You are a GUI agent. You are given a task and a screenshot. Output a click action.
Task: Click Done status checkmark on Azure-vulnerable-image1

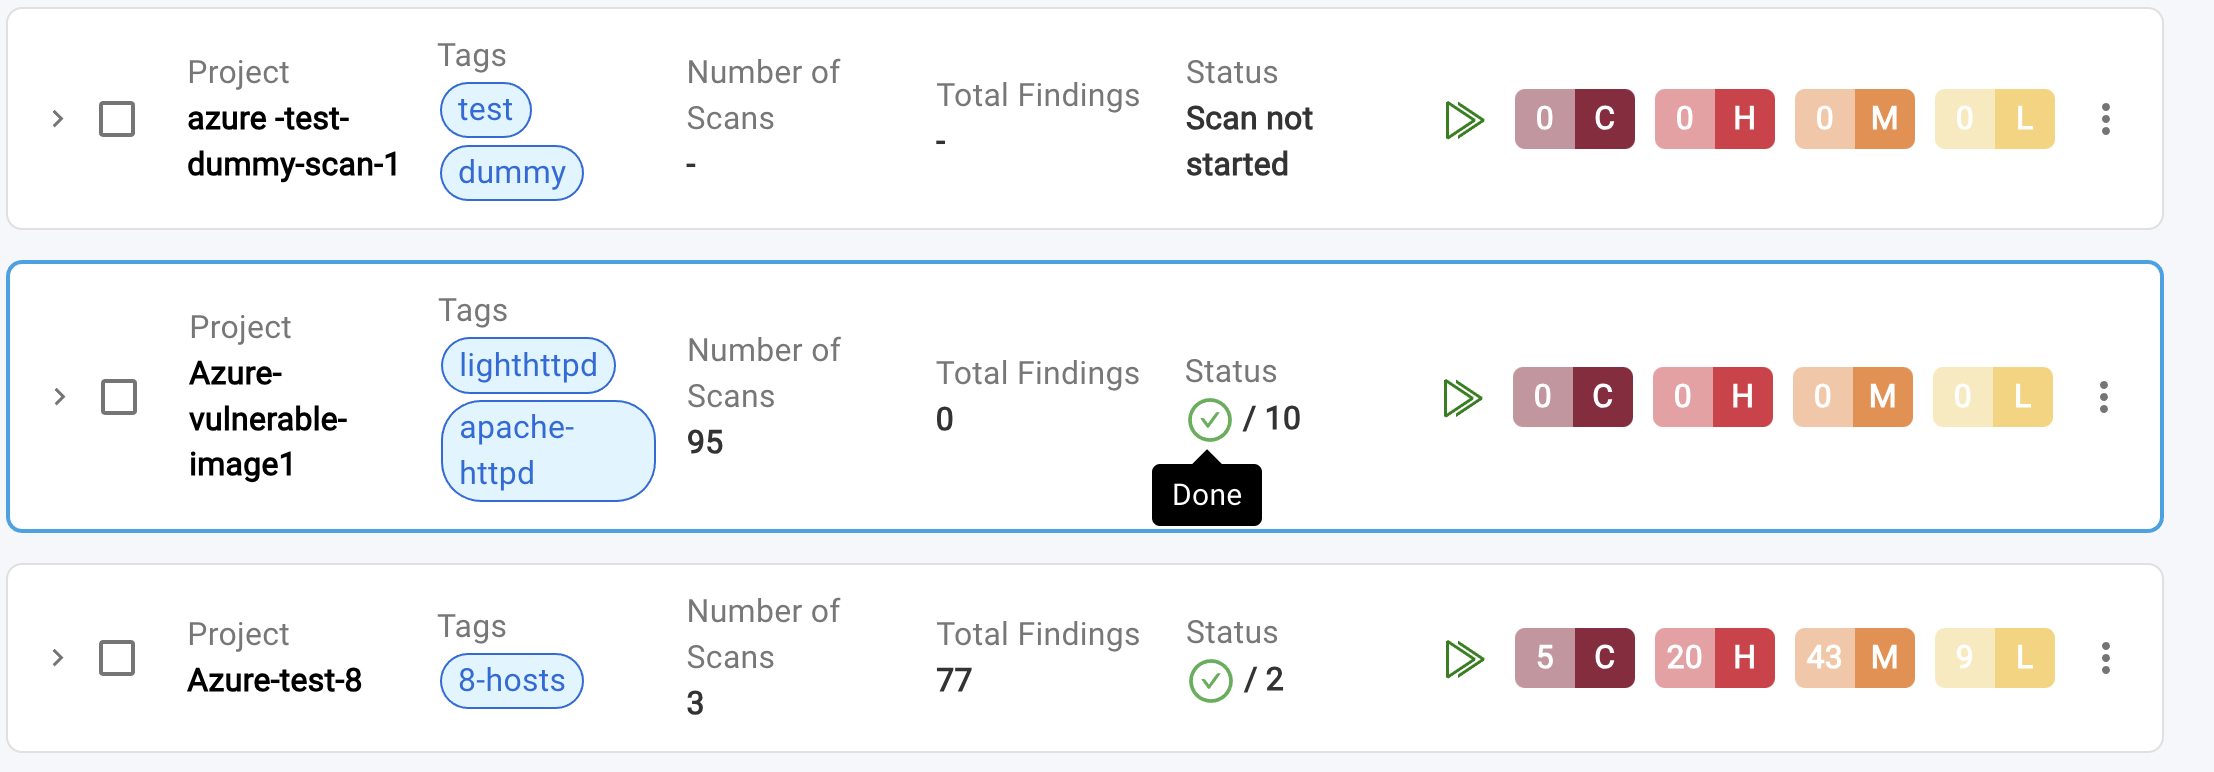1209,420
